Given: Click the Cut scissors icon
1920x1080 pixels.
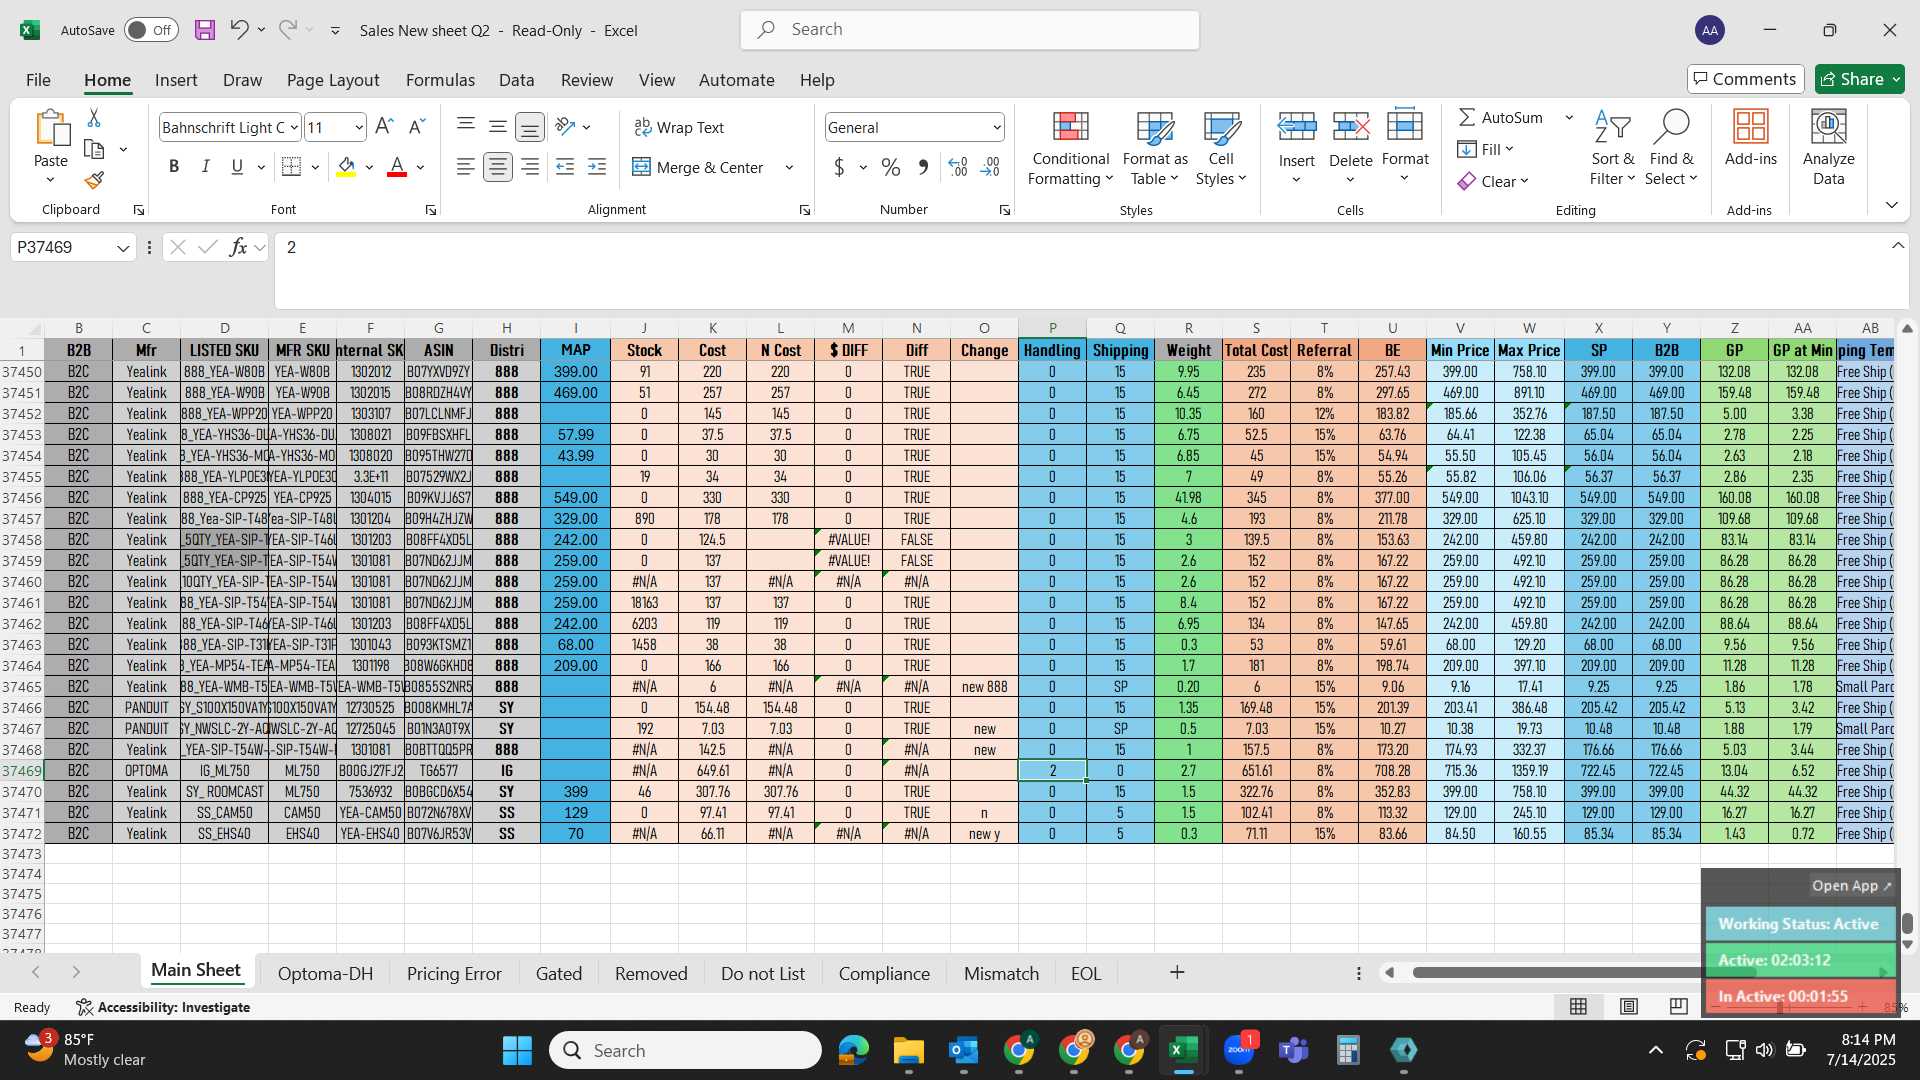Looking at the screenshot, I should pyautogui.click(x=94, y=118).
